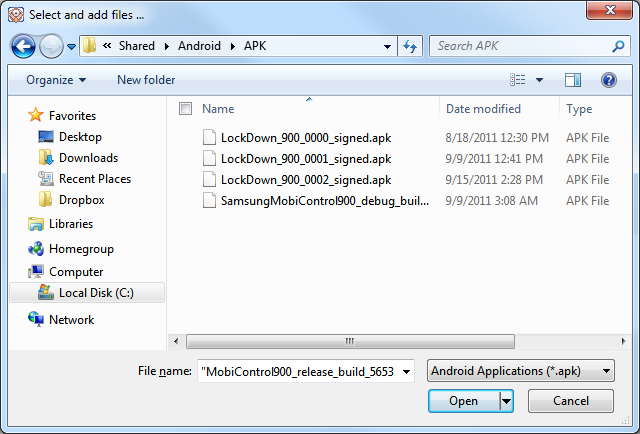Open the File name history dropdown
The image size is (640, 434).
[x=407, y=372]
